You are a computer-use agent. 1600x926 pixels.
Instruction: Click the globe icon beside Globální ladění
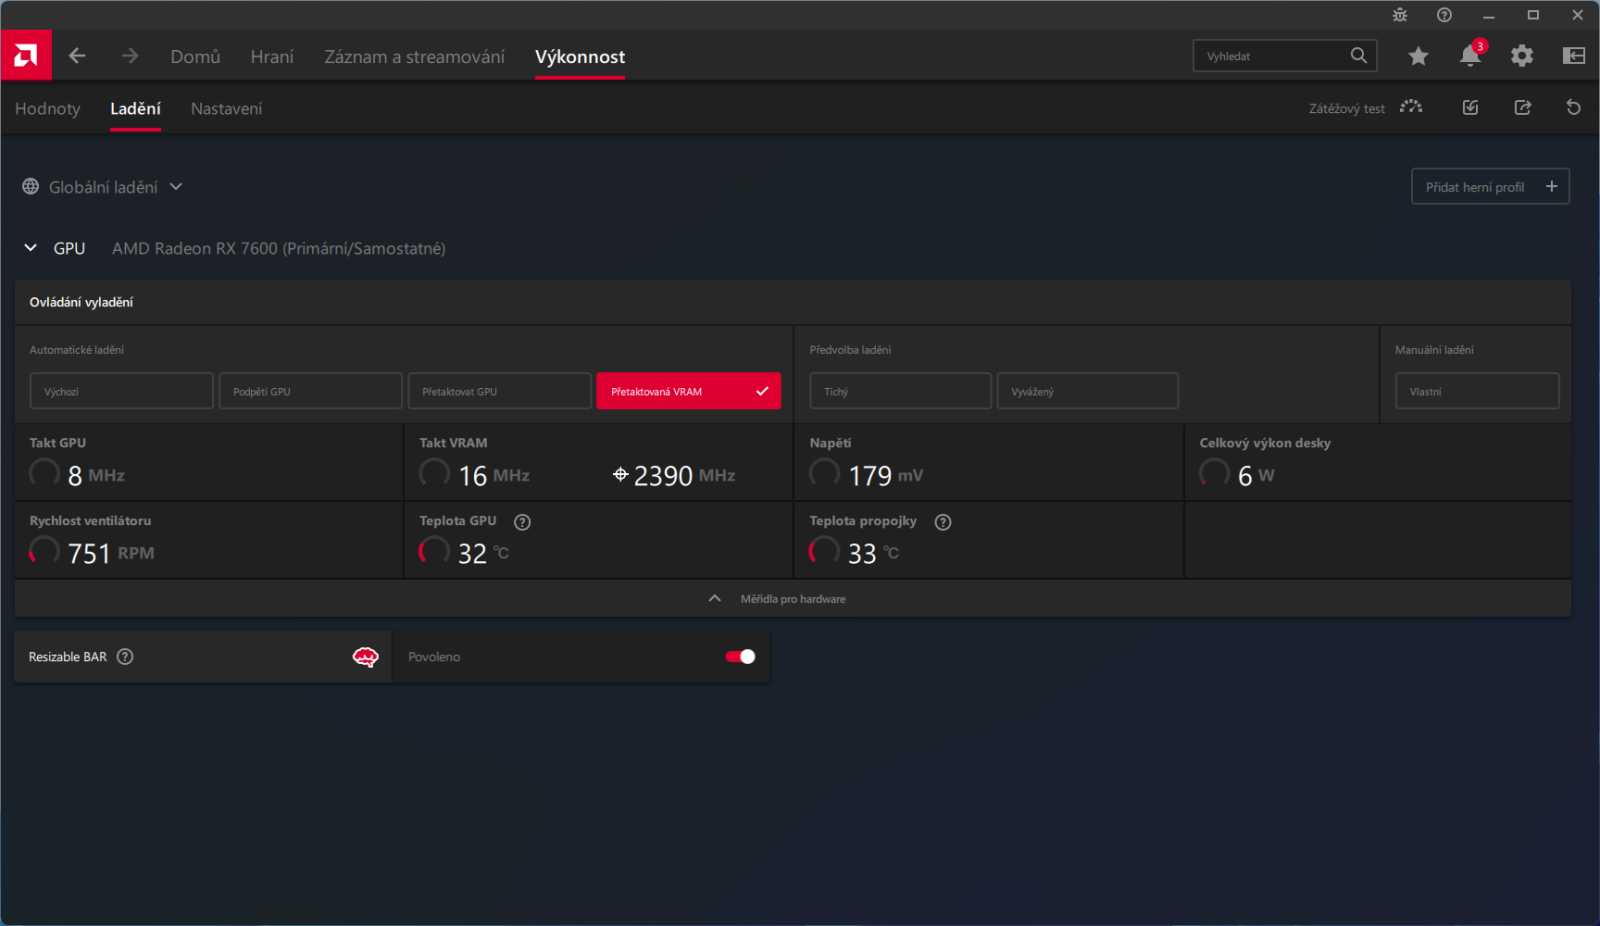[31, 187]
